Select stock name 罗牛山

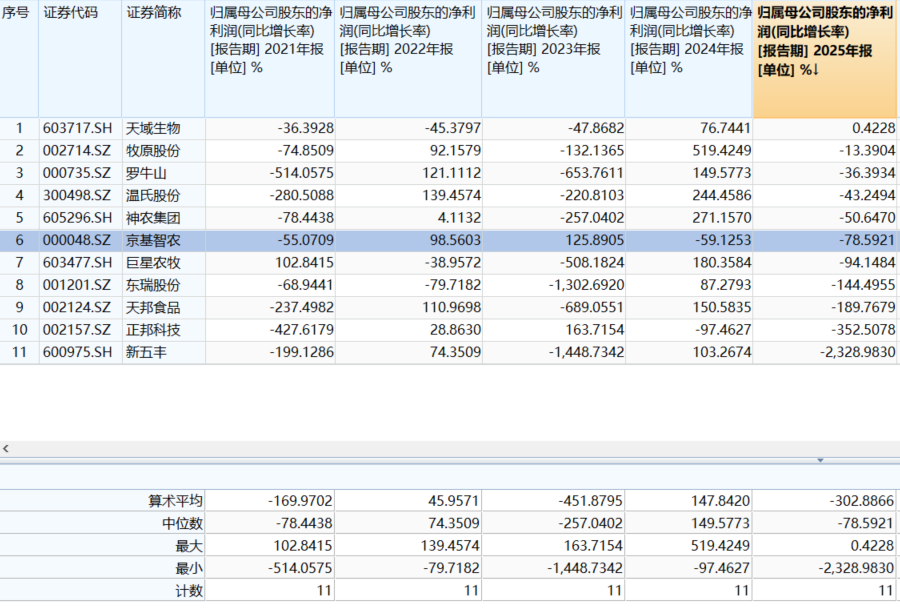point(146,173)
